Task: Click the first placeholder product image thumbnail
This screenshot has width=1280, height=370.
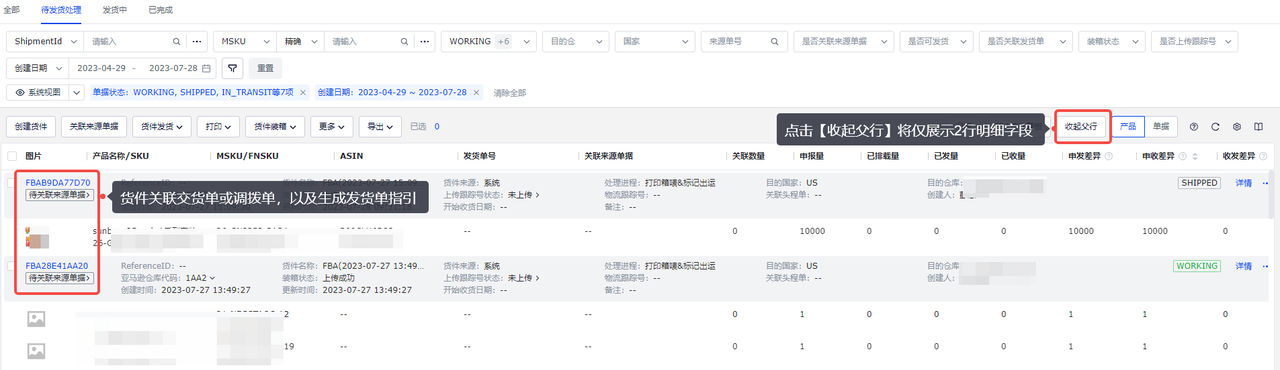Action: click(36, 319)
